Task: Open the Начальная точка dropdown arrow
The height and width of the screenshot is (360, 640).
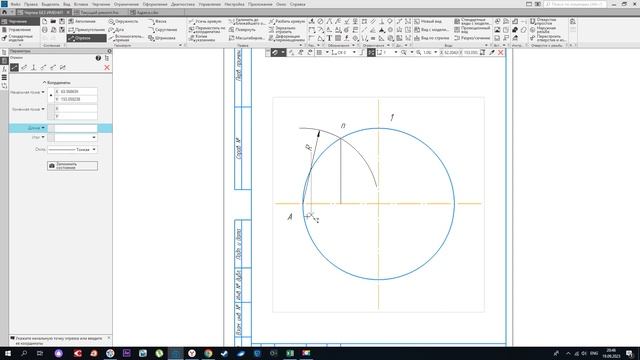Action: coord(43,92)
